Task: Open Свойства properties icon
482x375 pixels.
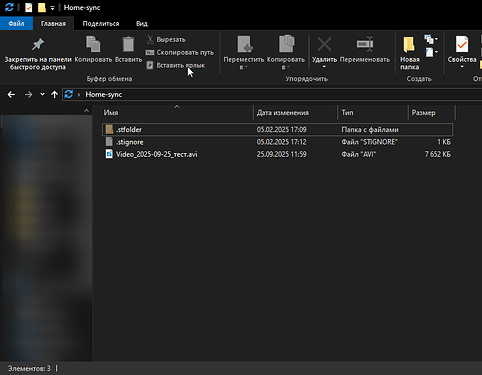Action: [x=462, y=44]
